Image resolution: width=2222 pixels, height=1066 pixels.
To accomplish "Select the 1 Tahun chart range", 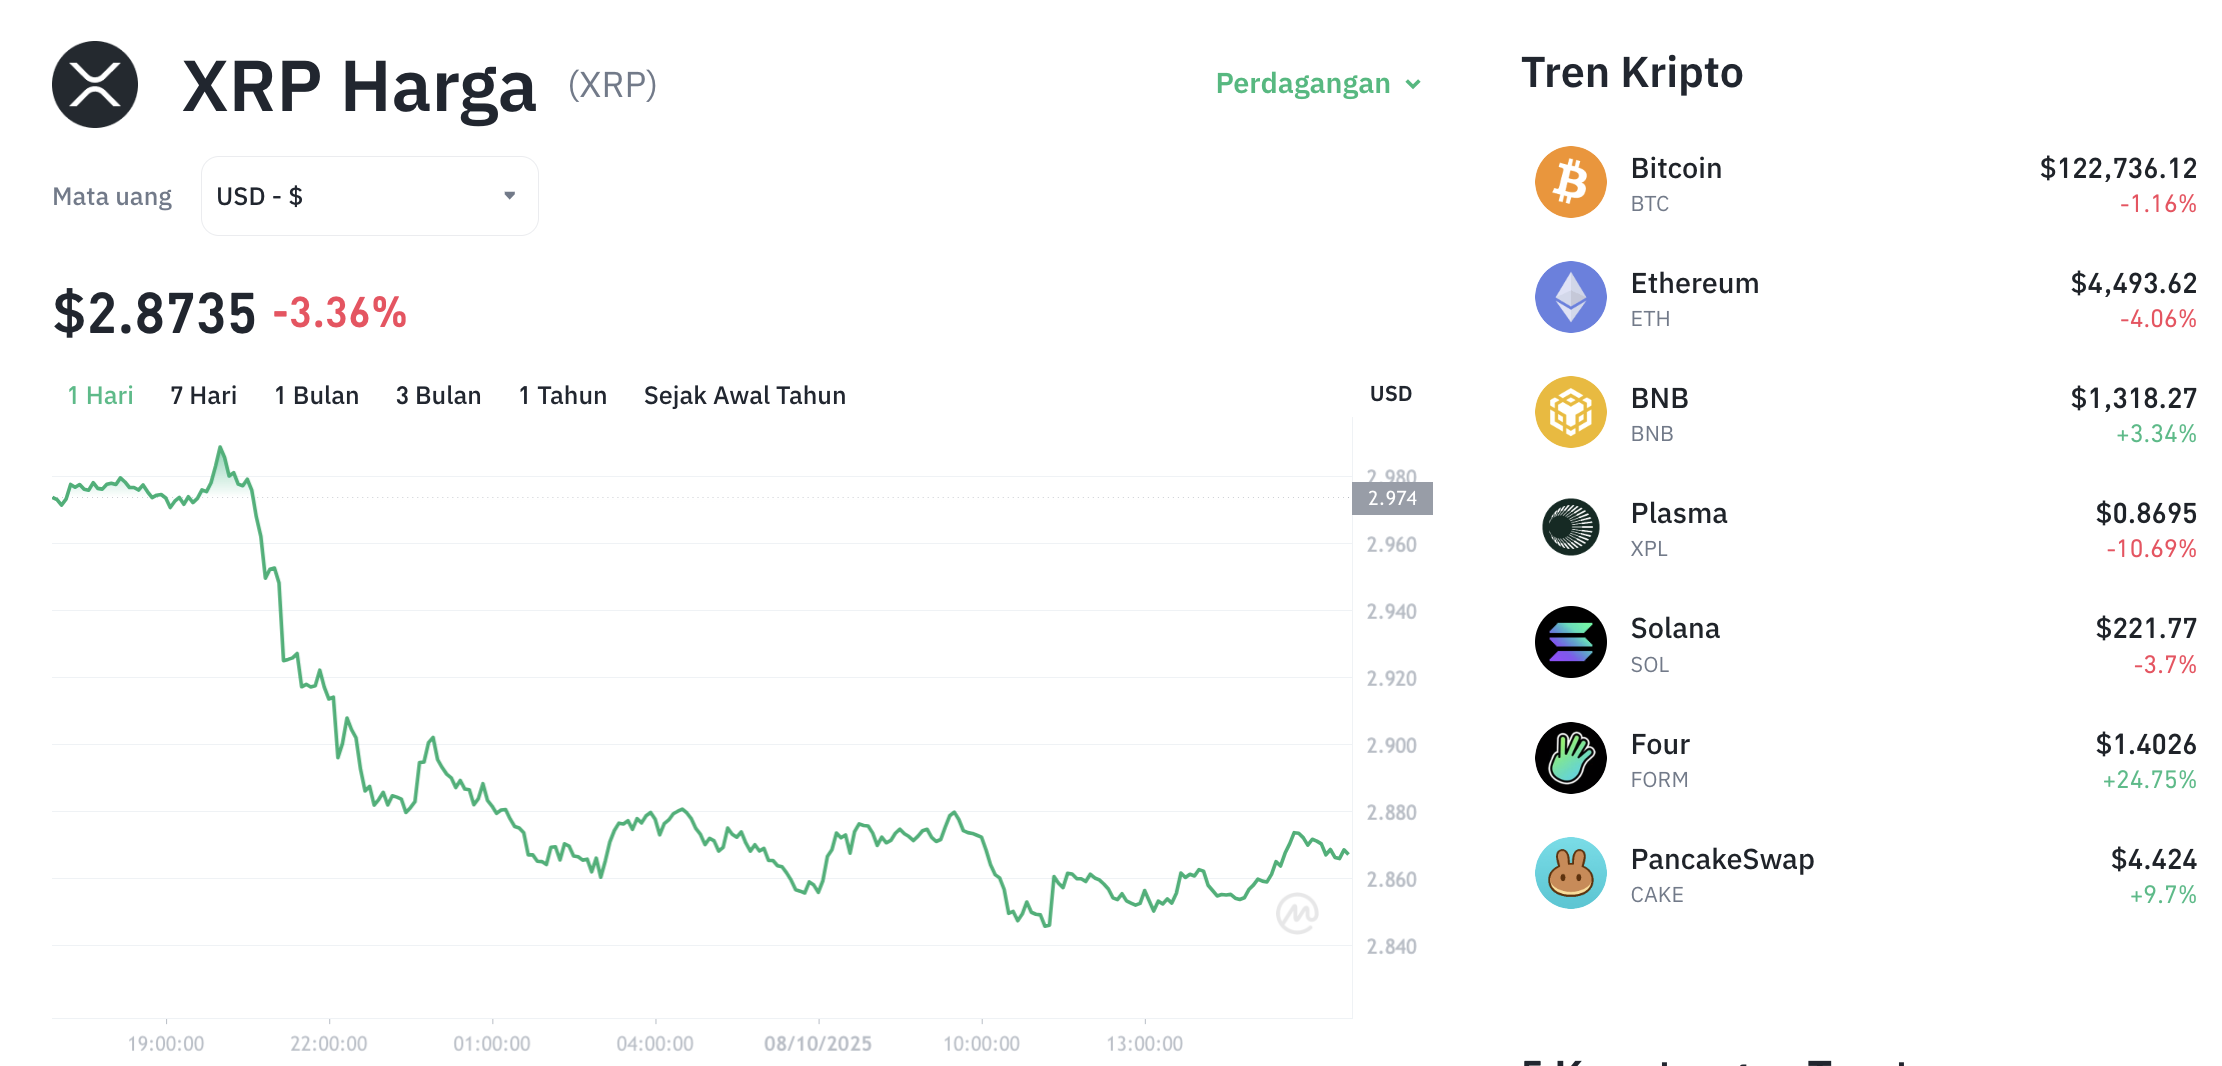I will tap(562, 396).
